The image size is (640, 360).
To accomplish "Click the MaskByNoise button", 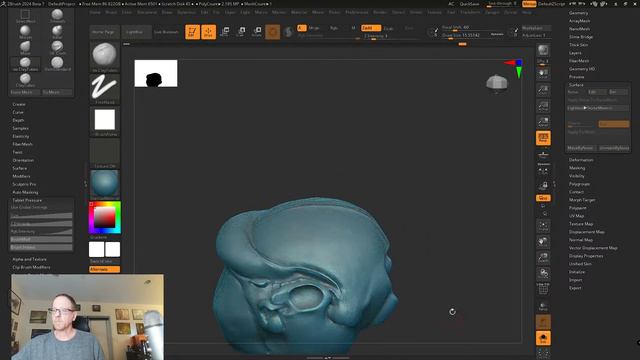I will coord(580,148).
